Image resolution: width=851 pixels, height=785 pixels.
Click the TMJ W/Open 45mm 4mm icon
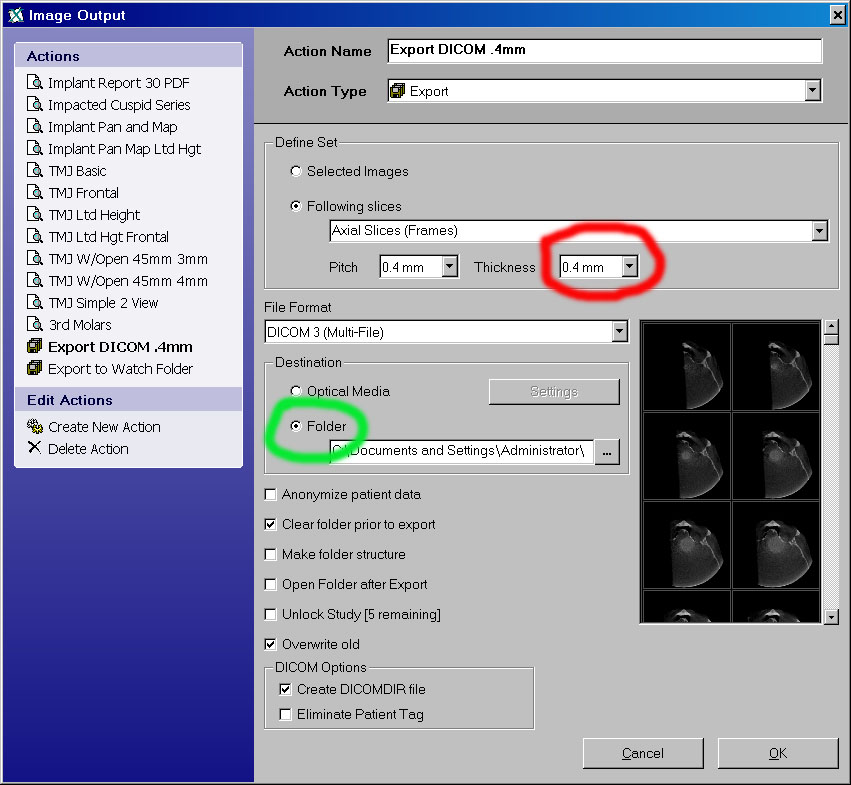pos(35,280)
